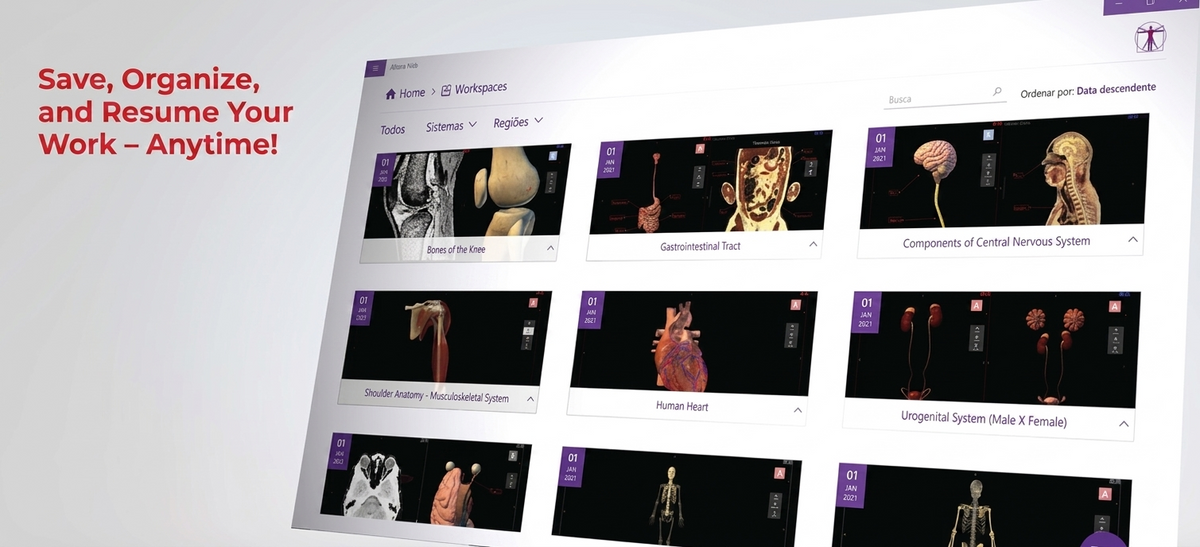Image resolution: width=1200 pixels, height=547 pixels.
Task: Click the A badge on the back-view skeleton card
Action: click(1105, 493)
